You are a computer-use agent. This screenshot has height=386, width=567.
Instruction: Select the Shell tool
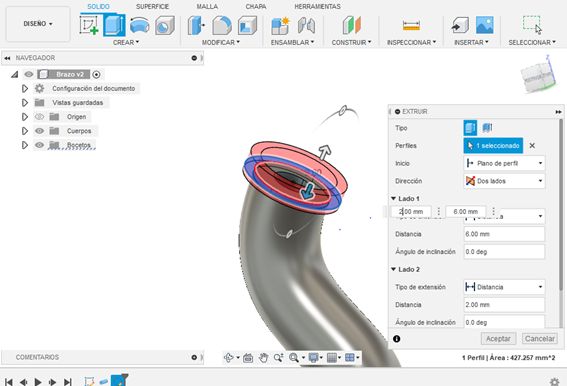pos(247,25)
